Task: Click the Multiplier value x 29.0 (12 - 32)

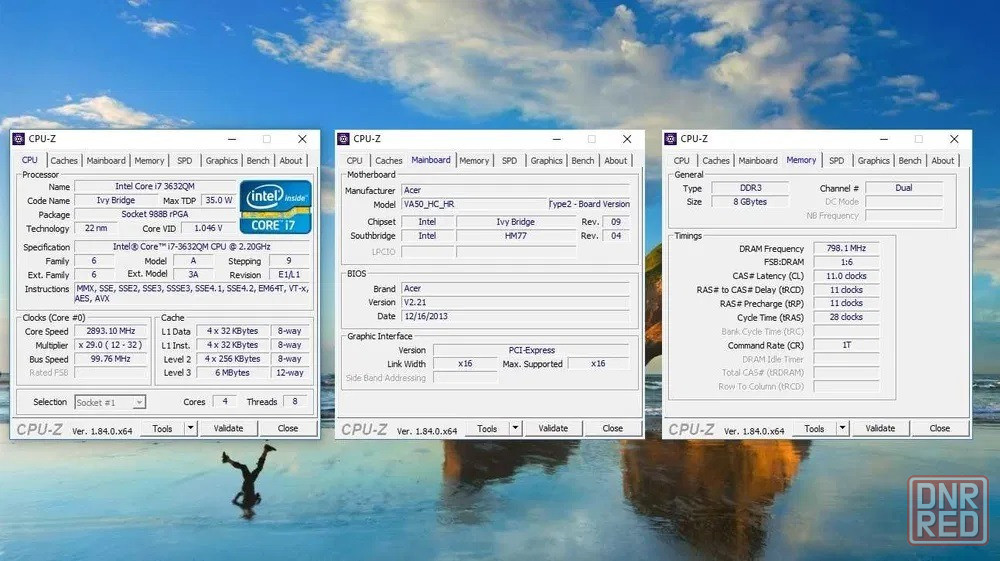Action: 111,345
